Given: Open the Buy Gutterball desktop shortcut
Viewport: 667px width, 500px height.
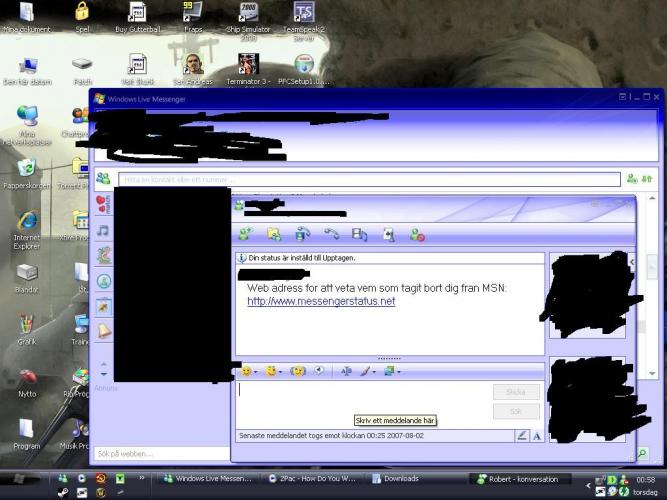Looking at the screenshot, I should click(137, 17).
